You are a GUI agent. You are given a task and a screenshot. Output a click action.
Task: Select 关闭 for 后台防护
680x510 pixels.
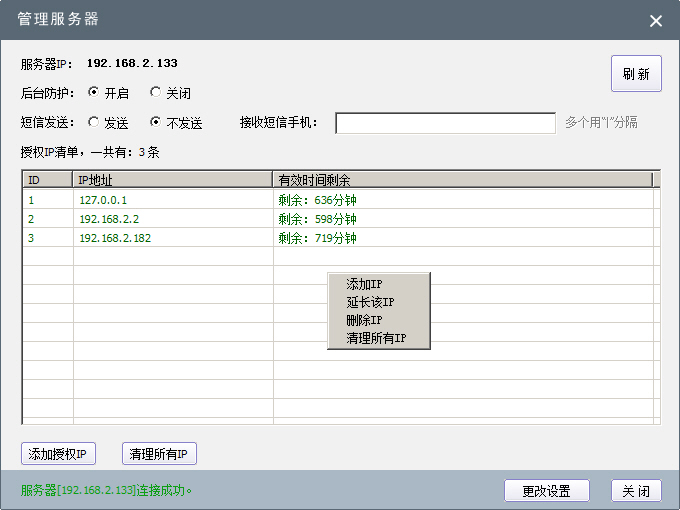(155, 93)
